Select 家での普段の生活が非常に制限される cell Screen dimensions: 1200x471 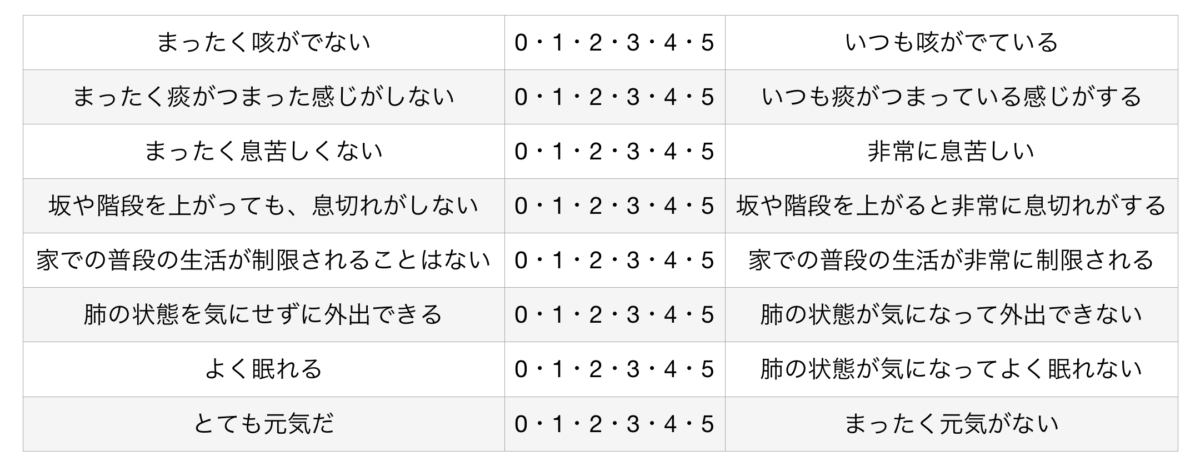pyautogui.click(x=951, y=261)
